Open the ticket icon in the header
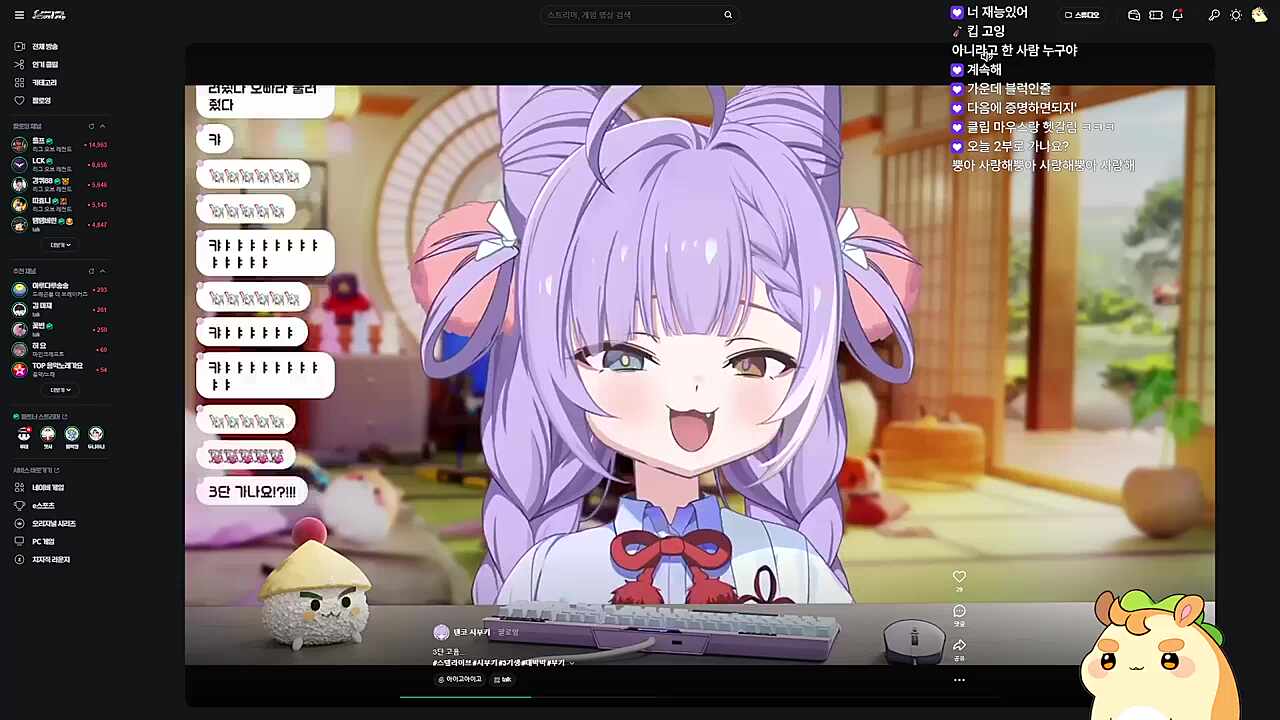The width and height of the screenshot is (1280, 720). pos(1156,15)
